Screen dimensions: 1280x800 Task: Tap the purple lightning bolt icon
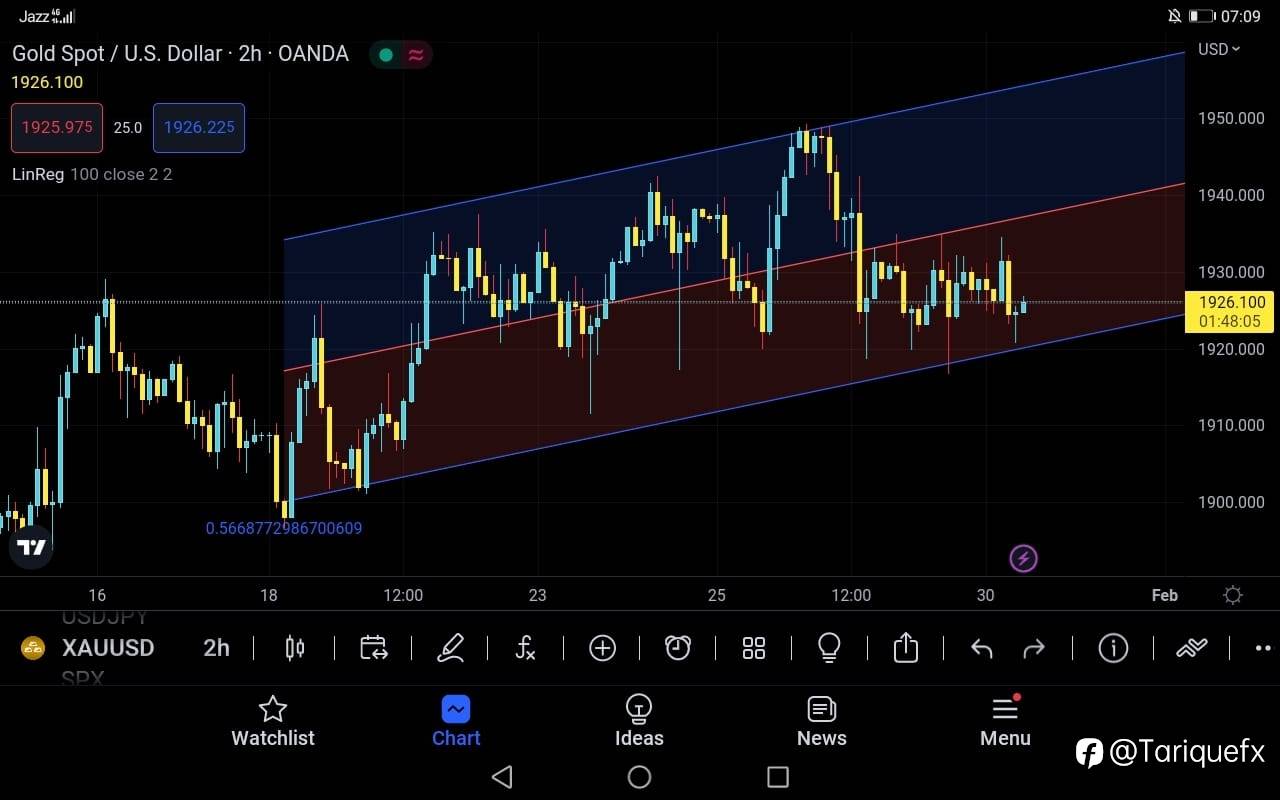click(x=1023, y=558)
